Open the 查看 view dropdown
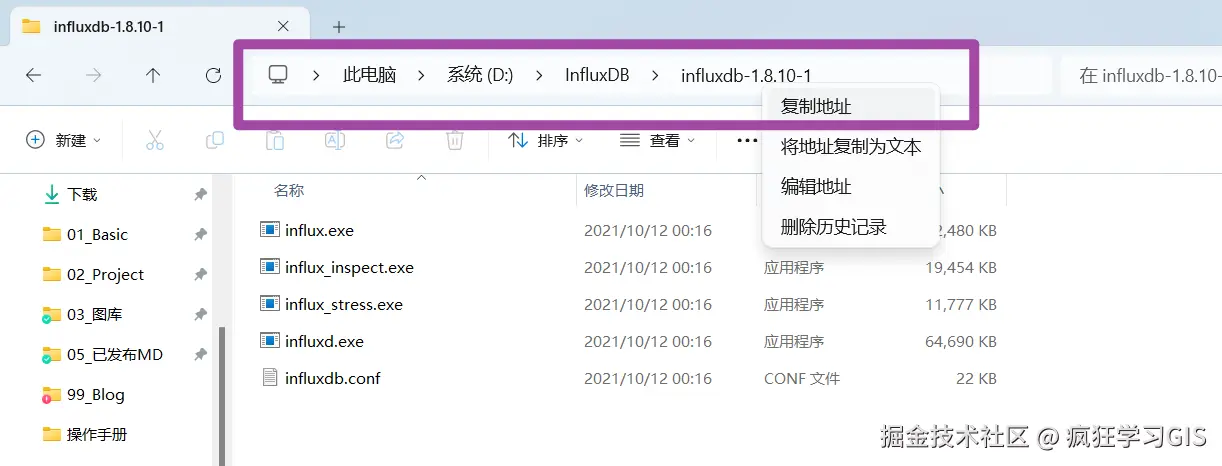This screenshot has height=466, width=1222. click(657, 141)
